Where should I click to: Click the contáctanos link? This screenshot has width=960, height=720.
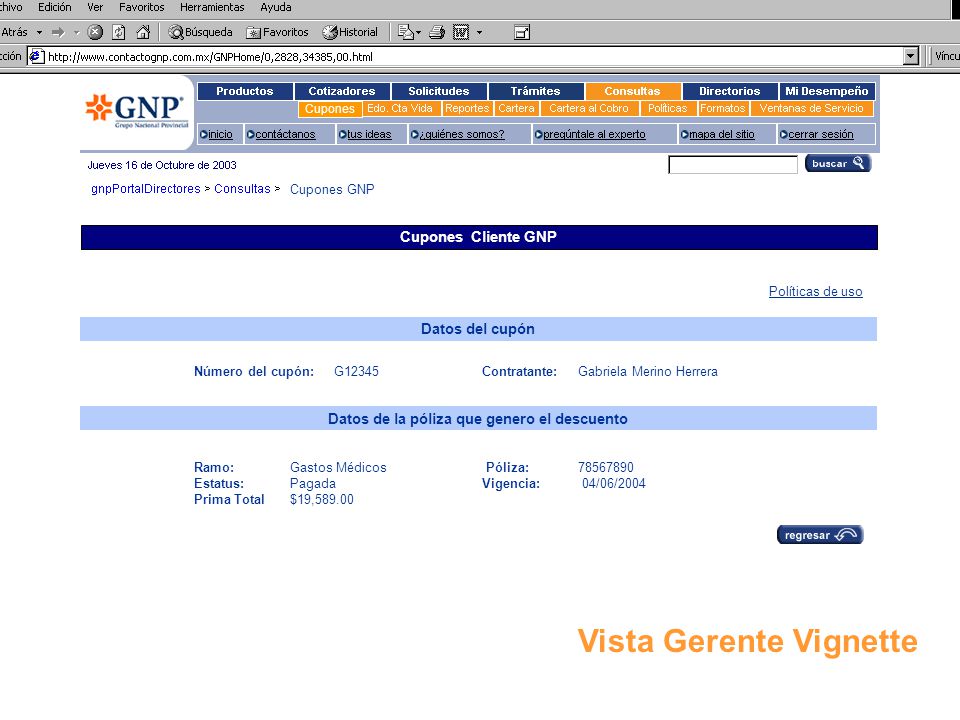point(285,134)
